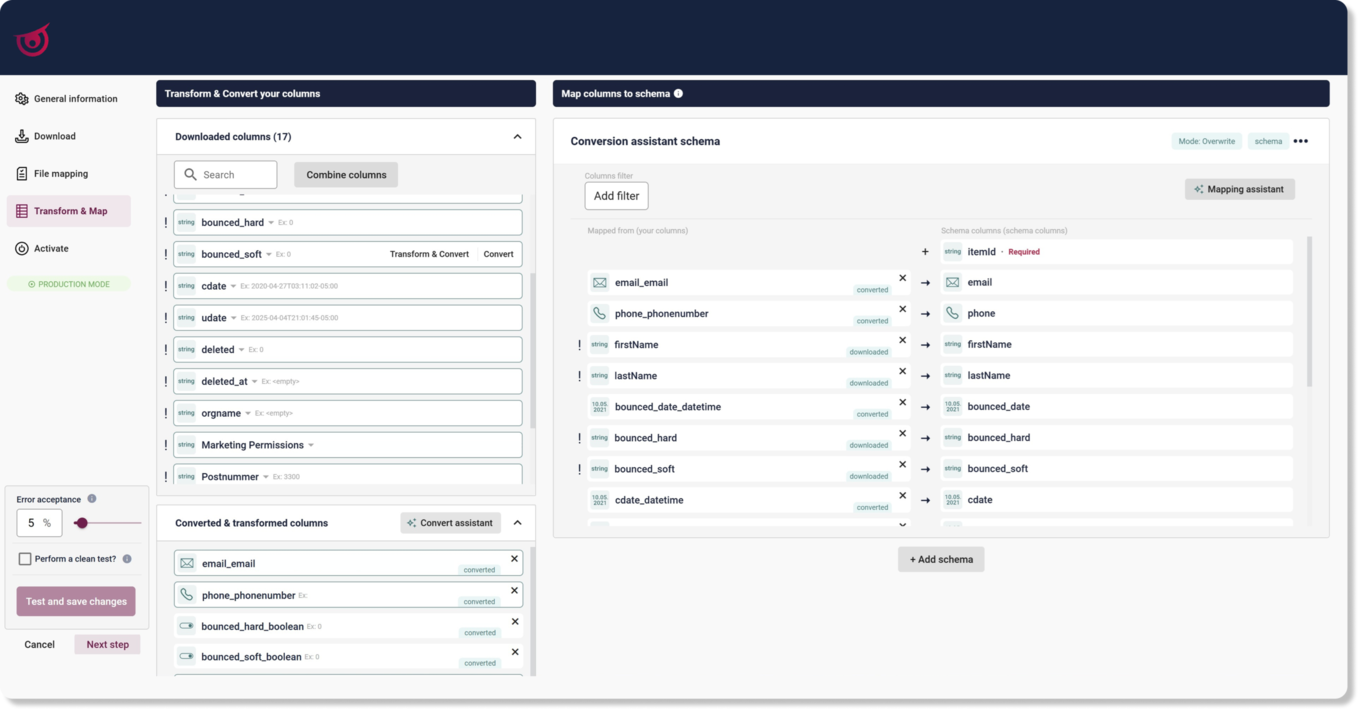The height and width of the screenshot is (715, 1360).
Task: Click Cancel
Action: click(40, 645)
